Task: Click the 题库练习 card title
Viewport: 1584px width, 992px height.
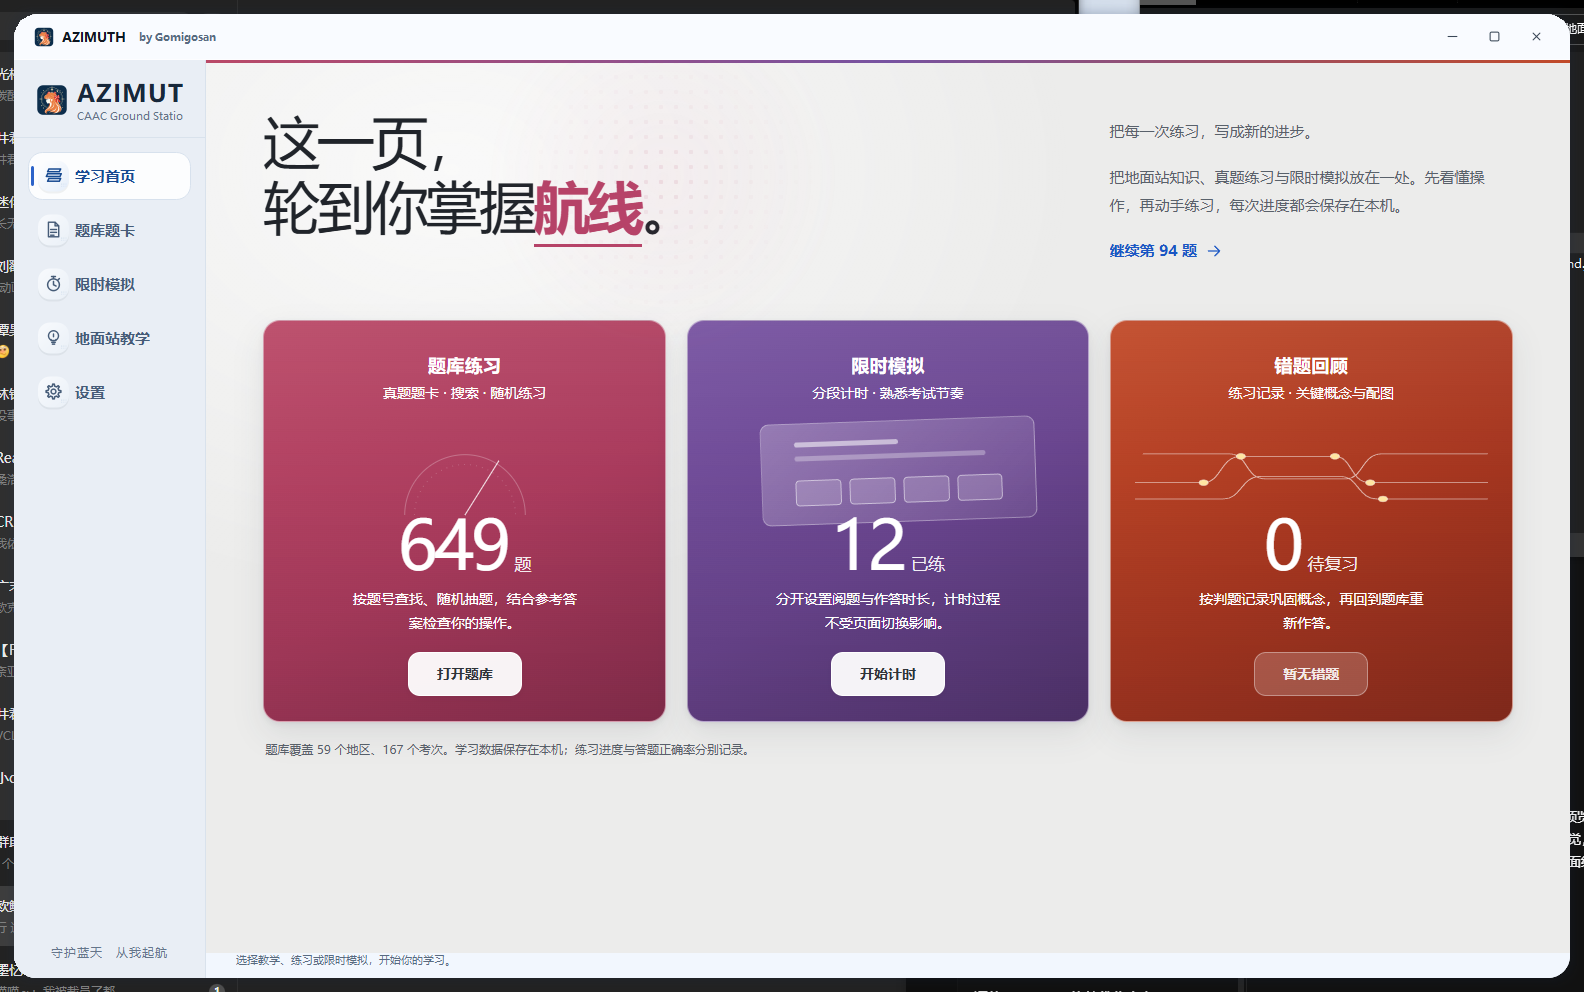Action: [464, 366]
